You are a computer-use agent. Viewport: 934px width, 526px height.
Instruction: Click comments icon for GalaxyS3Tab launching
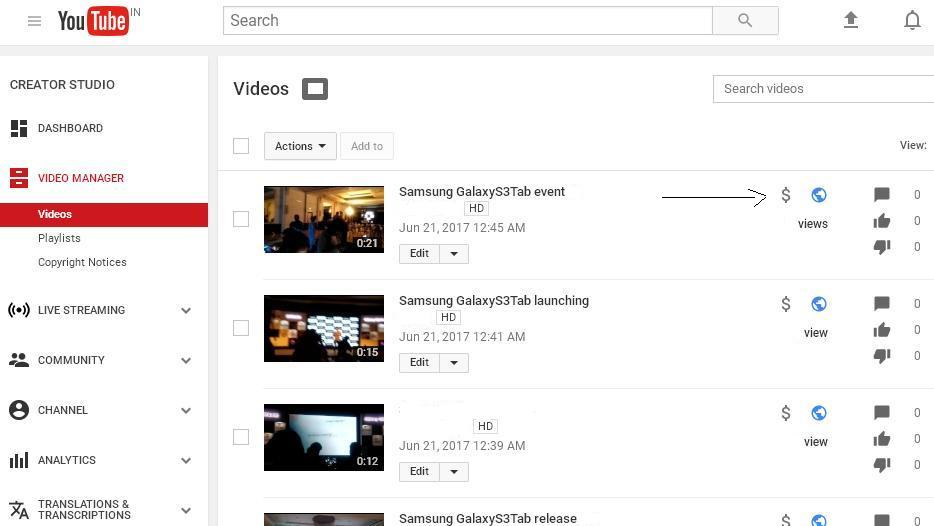coord(882,304)
